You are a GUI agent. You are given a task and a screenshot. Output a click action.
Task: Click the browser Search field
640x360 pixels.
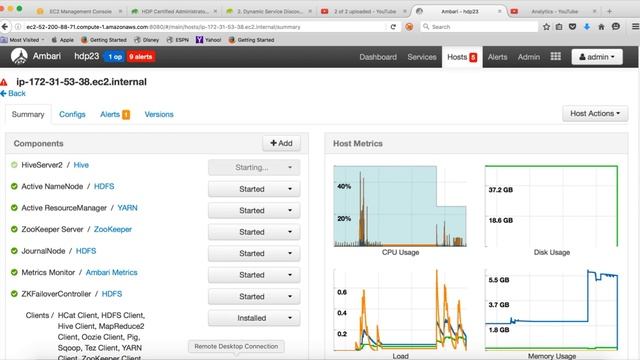[479, 27]
